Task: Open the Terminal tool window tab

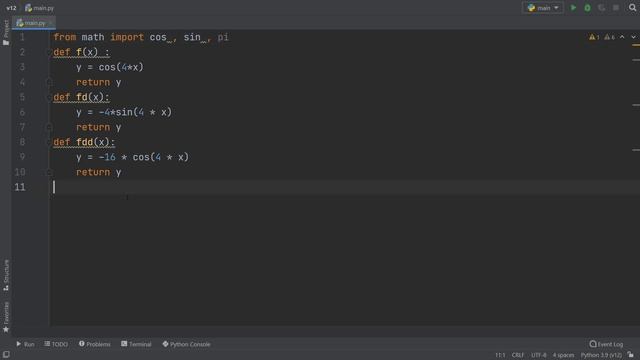Action: pos(136,344)
